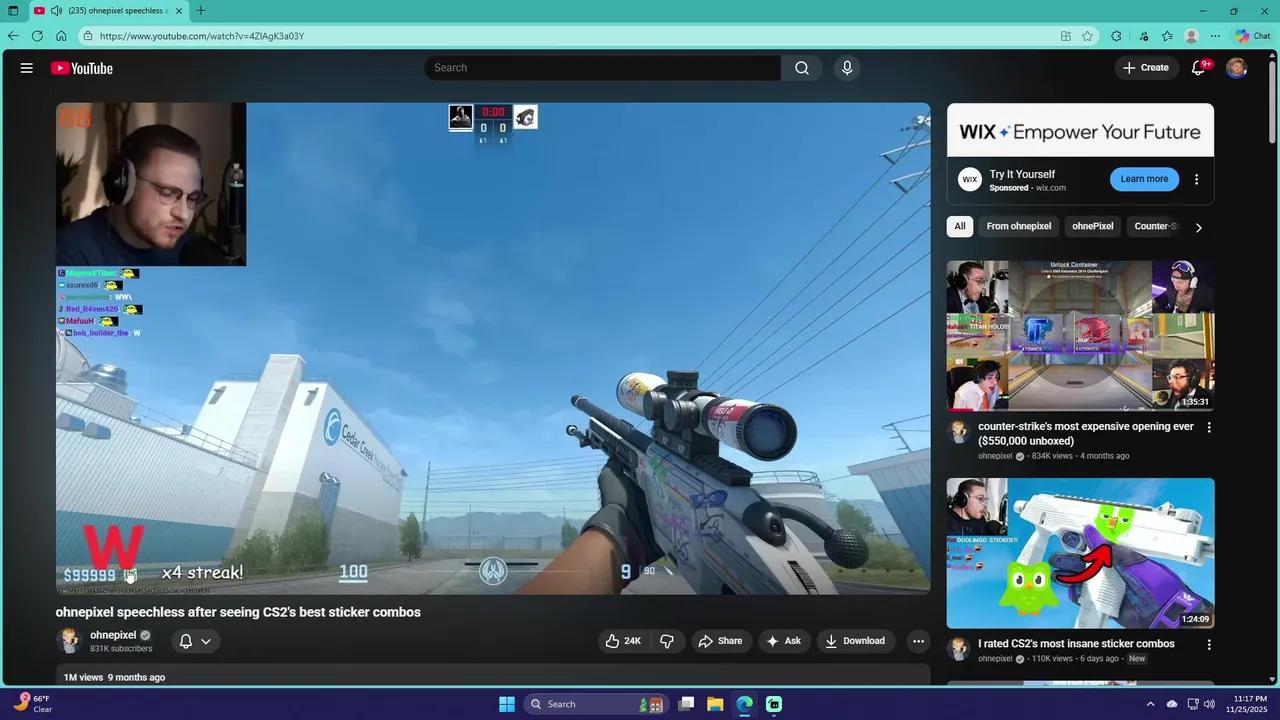Open the Wix ad options menu
The image size is (1280, 720).
pyautogui.click(x=1196, y=180)
